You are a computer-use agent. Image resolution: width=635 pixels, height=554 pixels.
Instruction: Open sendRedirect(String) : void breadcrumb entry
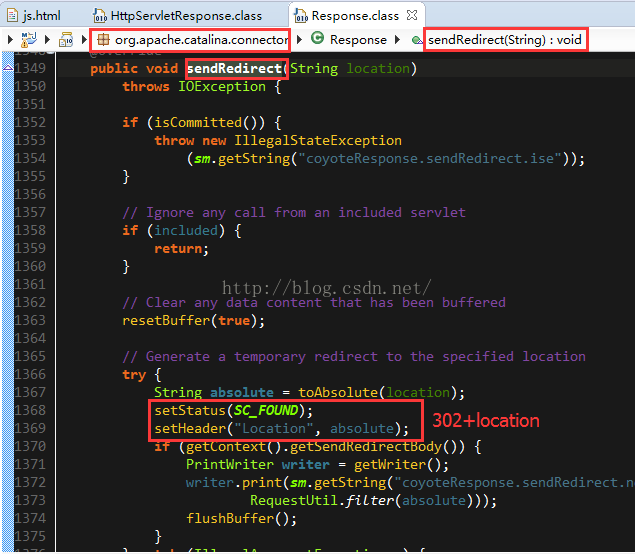(505, 40)
